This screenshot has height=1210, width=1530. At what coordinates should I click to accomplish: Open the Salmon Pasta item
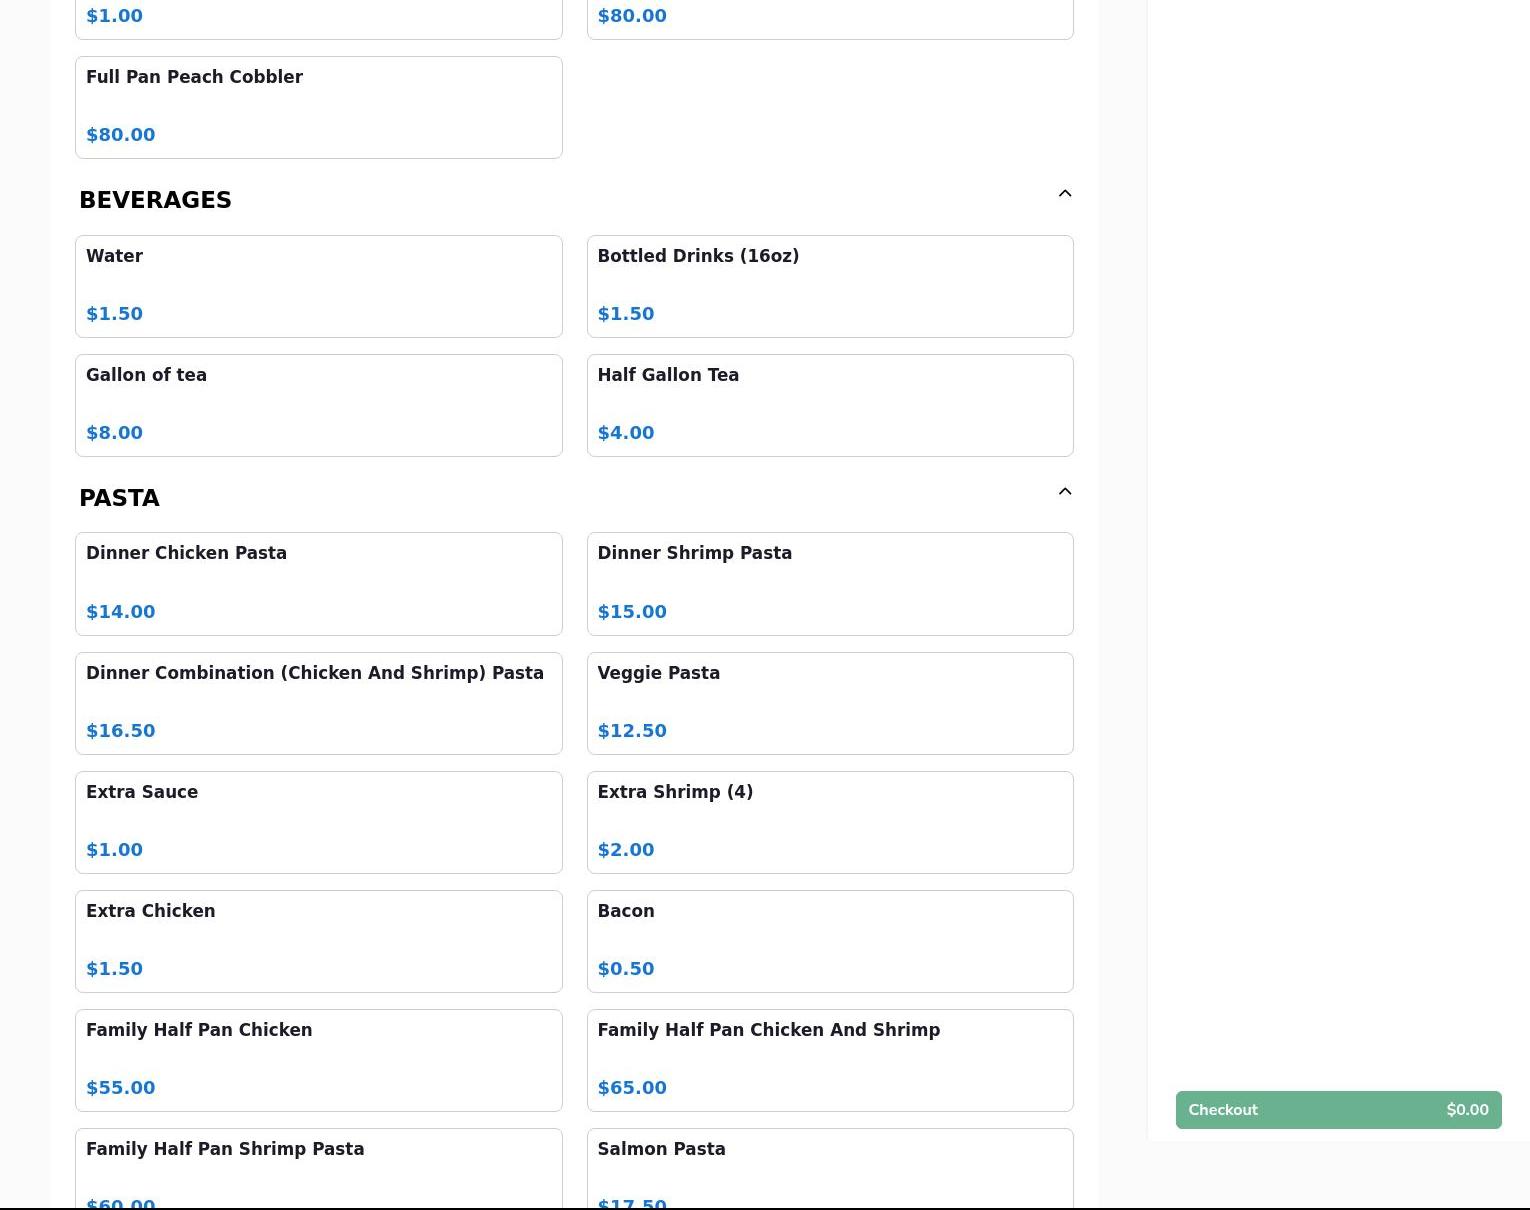(829, 1168)
